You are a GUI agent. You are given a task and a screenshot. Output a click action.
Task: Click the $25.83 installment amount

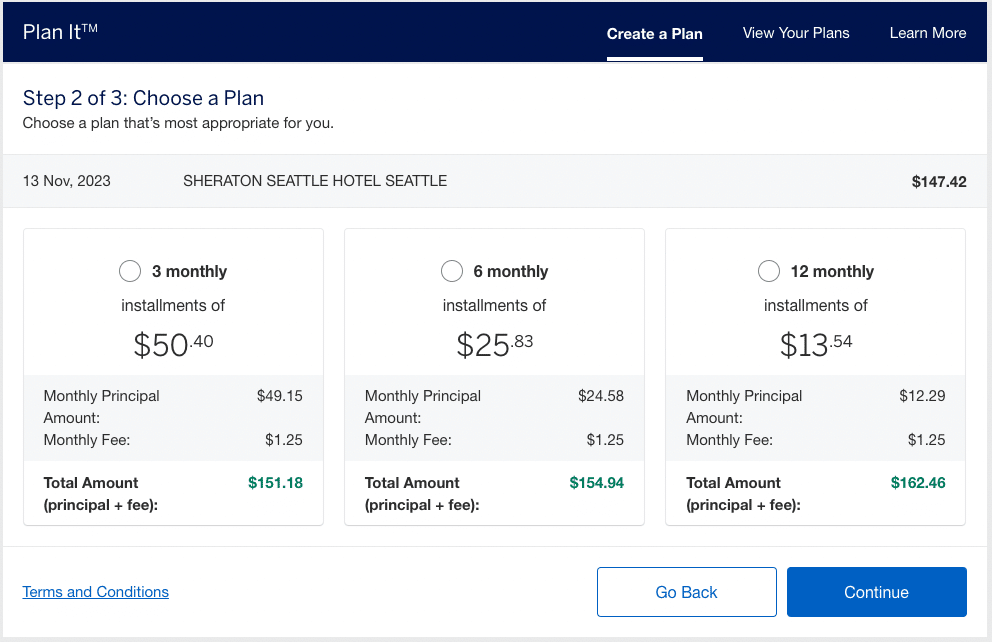[x=495, y=344]
